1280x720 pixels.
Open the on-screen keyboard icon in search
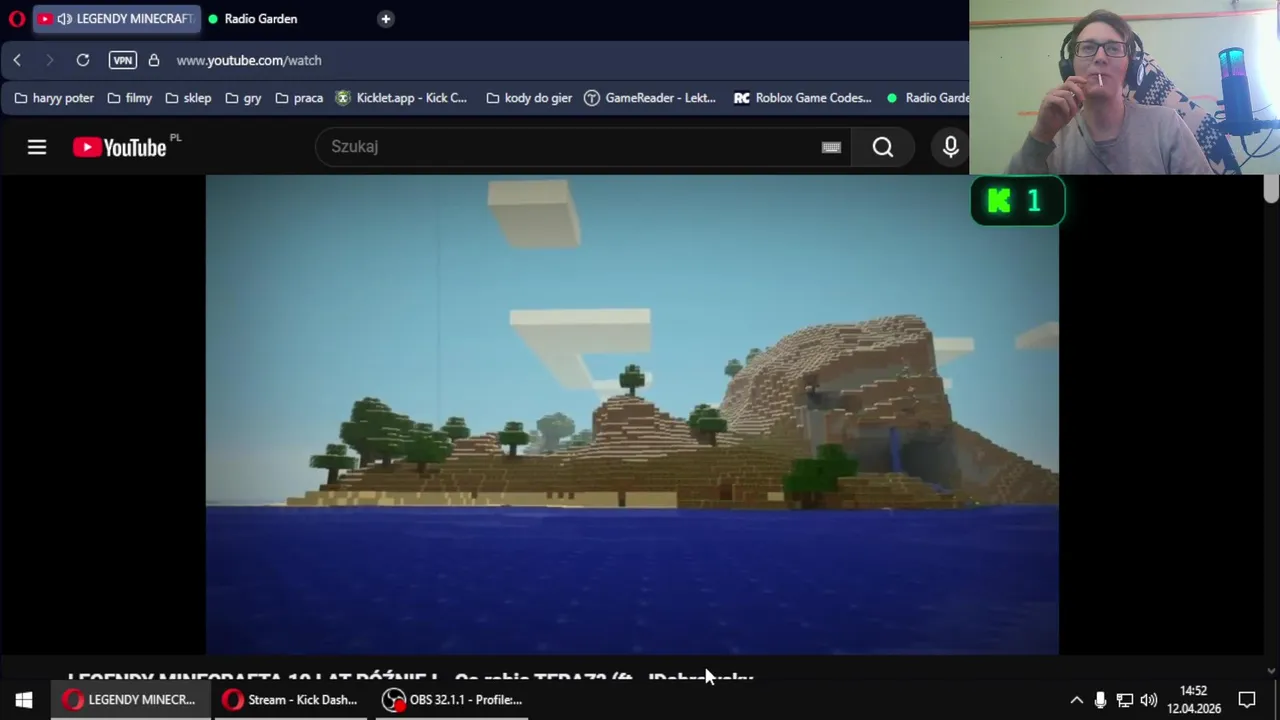click(x=831, y=147)
